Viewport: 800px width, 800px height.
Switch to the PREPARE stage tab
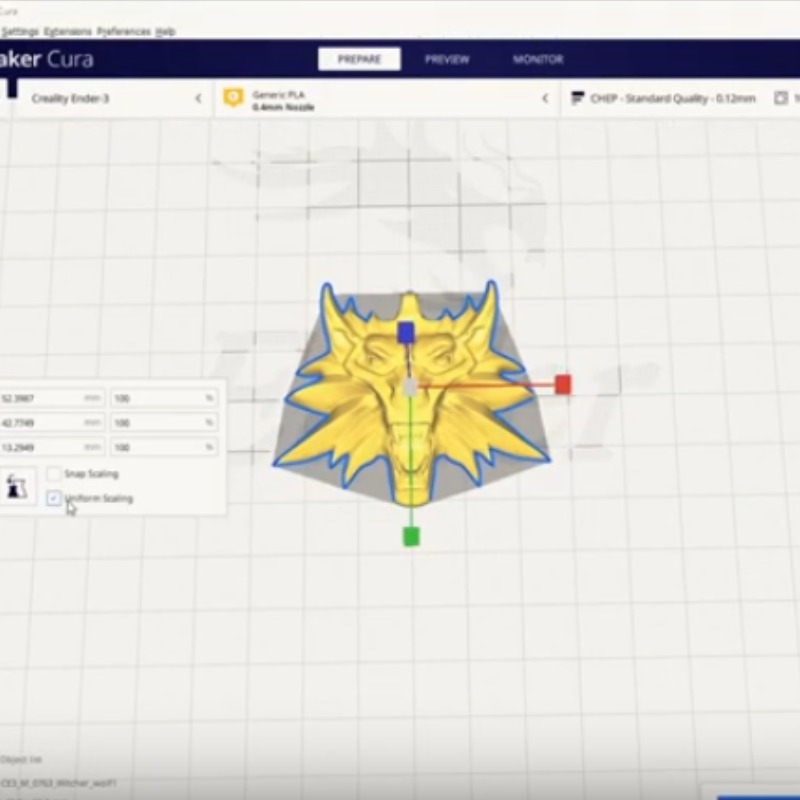coord(359,59)
